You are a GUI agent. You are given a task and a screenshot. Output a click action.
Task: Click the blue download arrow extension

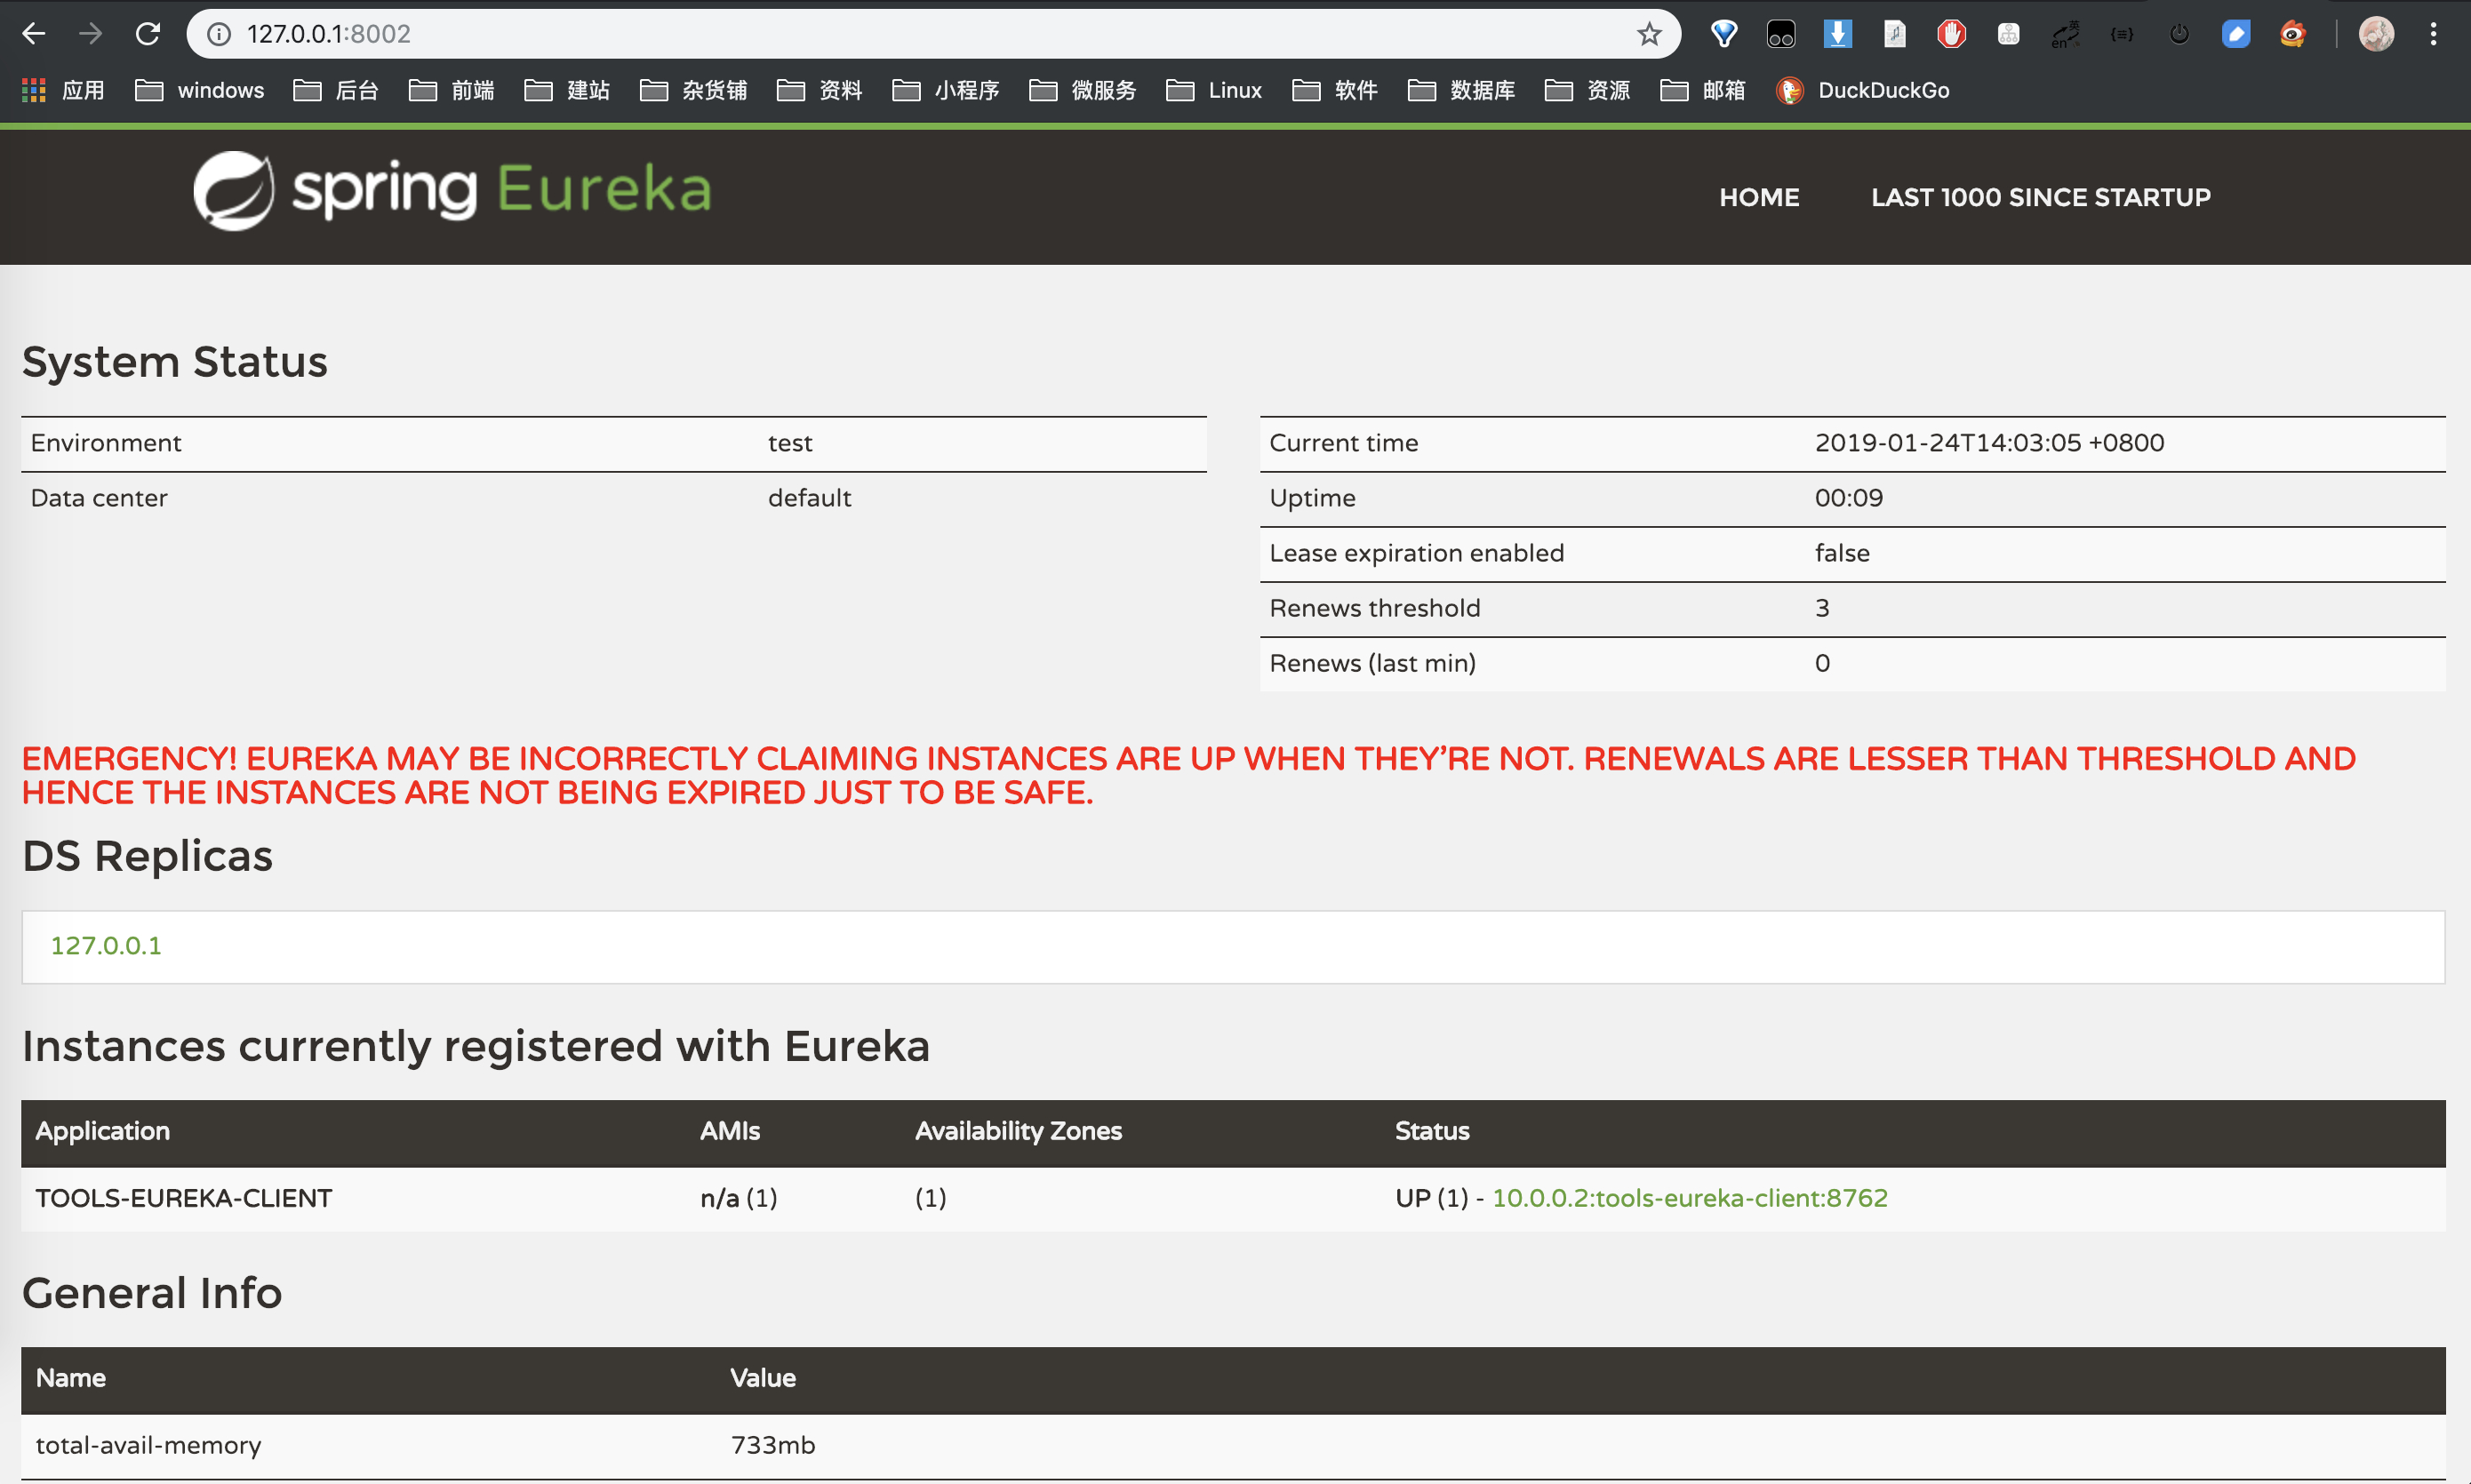coord(1837,34)
